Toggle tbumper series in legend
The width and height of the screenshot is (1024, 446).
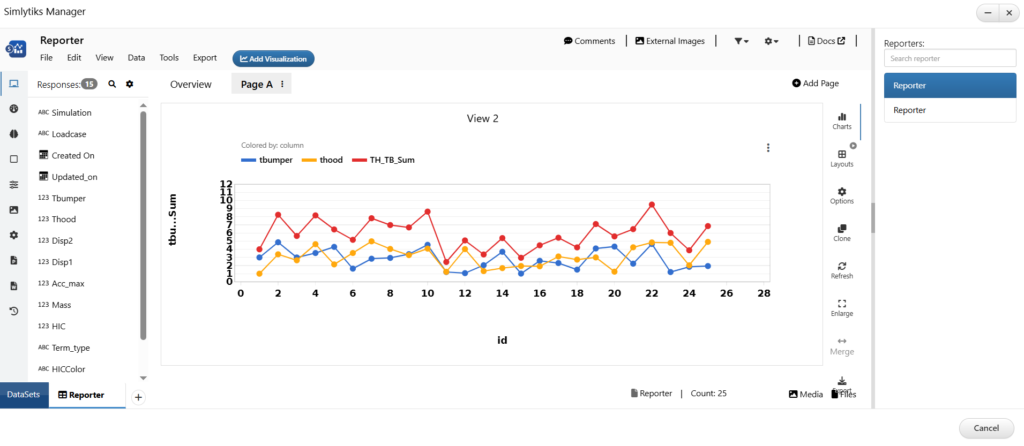click(266, 160)
